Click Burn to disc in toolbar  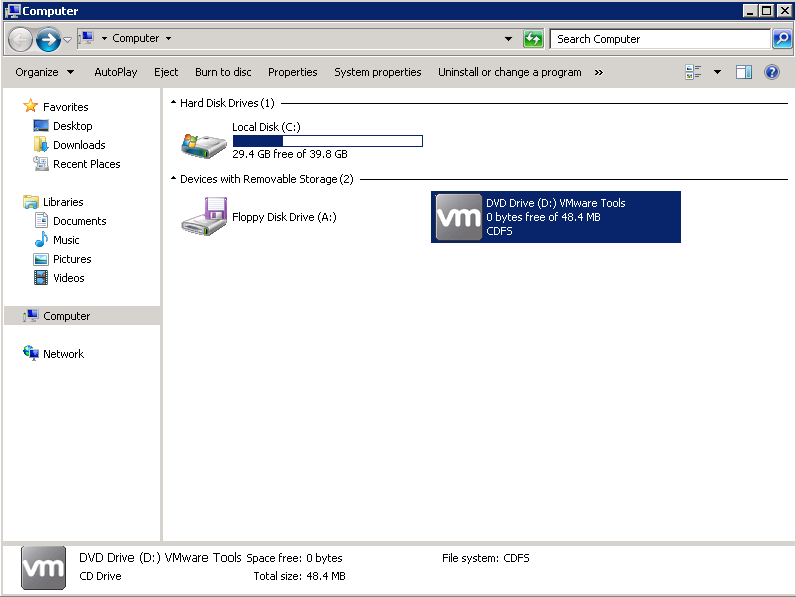(223, 72)
